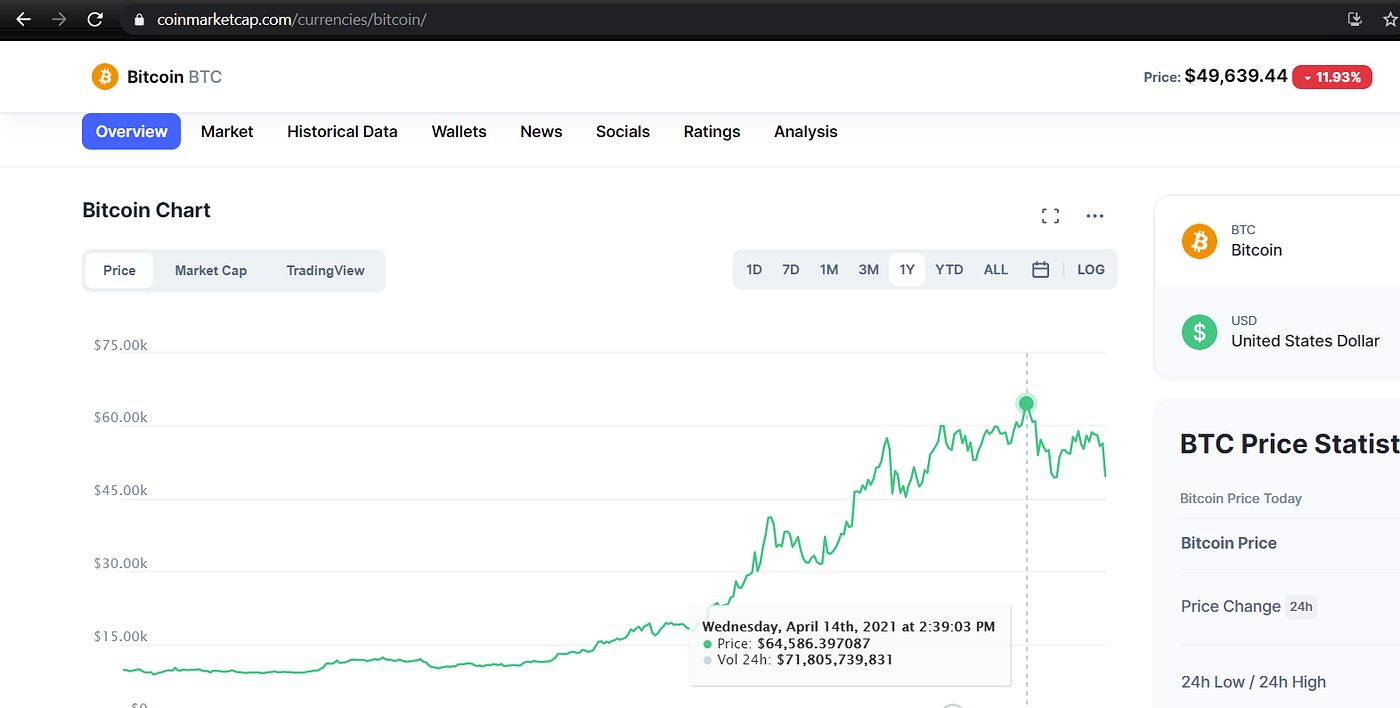The image size is (1400, 708).
Task: Open the calendar date range picker
Action: [1040, 269]
